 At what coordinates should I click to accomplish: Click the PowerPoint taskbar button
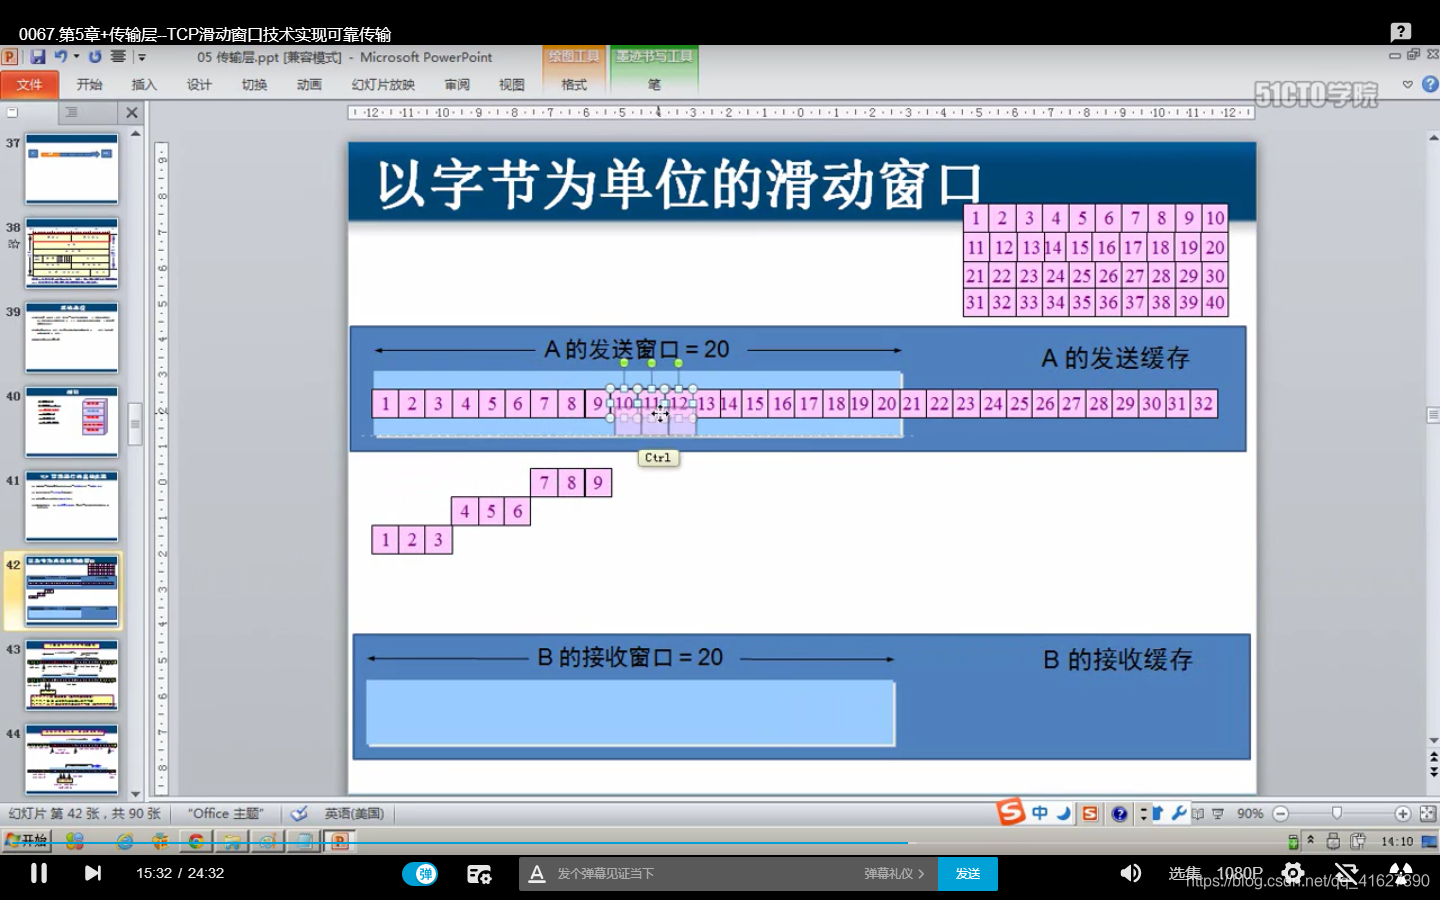(339, 841)
